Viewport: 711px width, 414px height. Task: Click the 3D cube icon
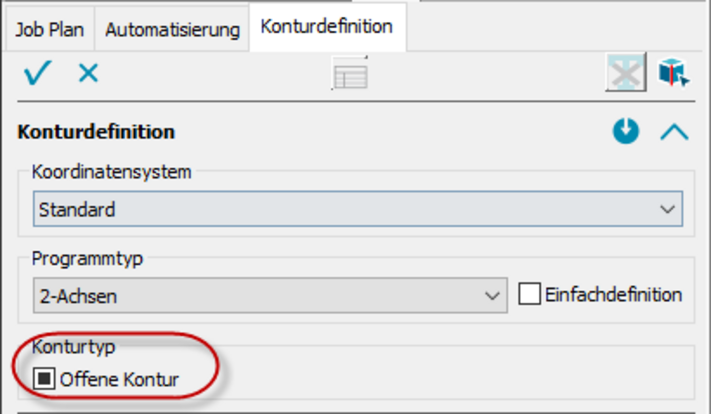(674, 73)
